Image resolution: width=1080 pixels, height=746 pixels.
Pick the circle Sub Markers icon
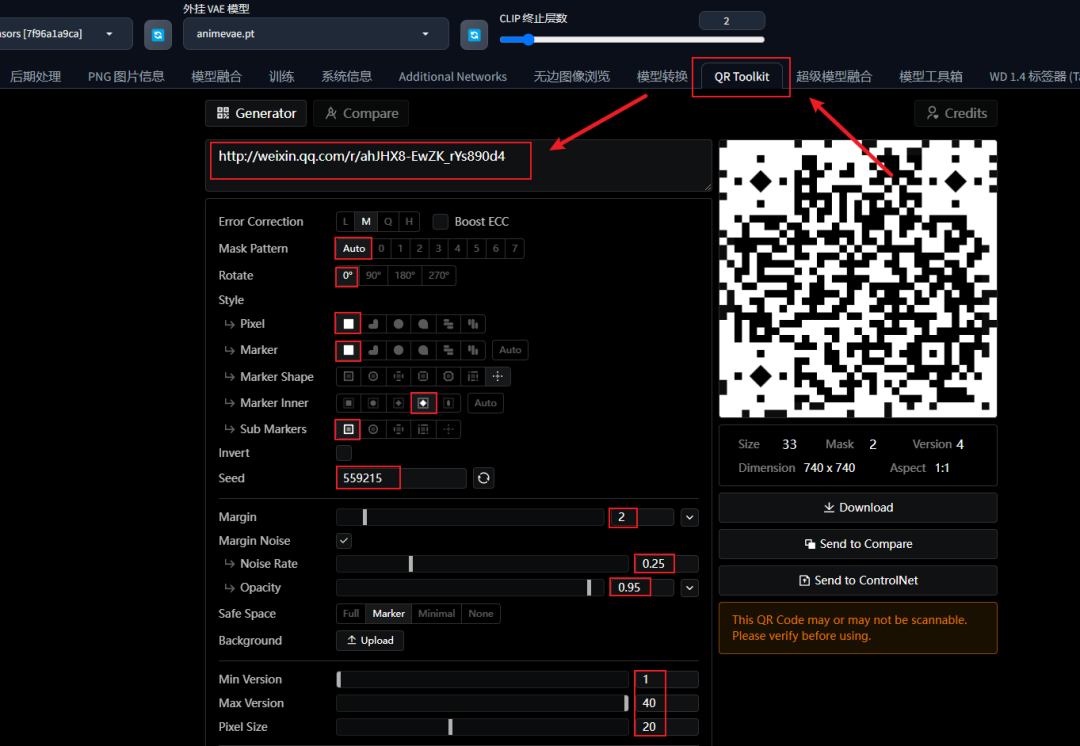point(373,429)
